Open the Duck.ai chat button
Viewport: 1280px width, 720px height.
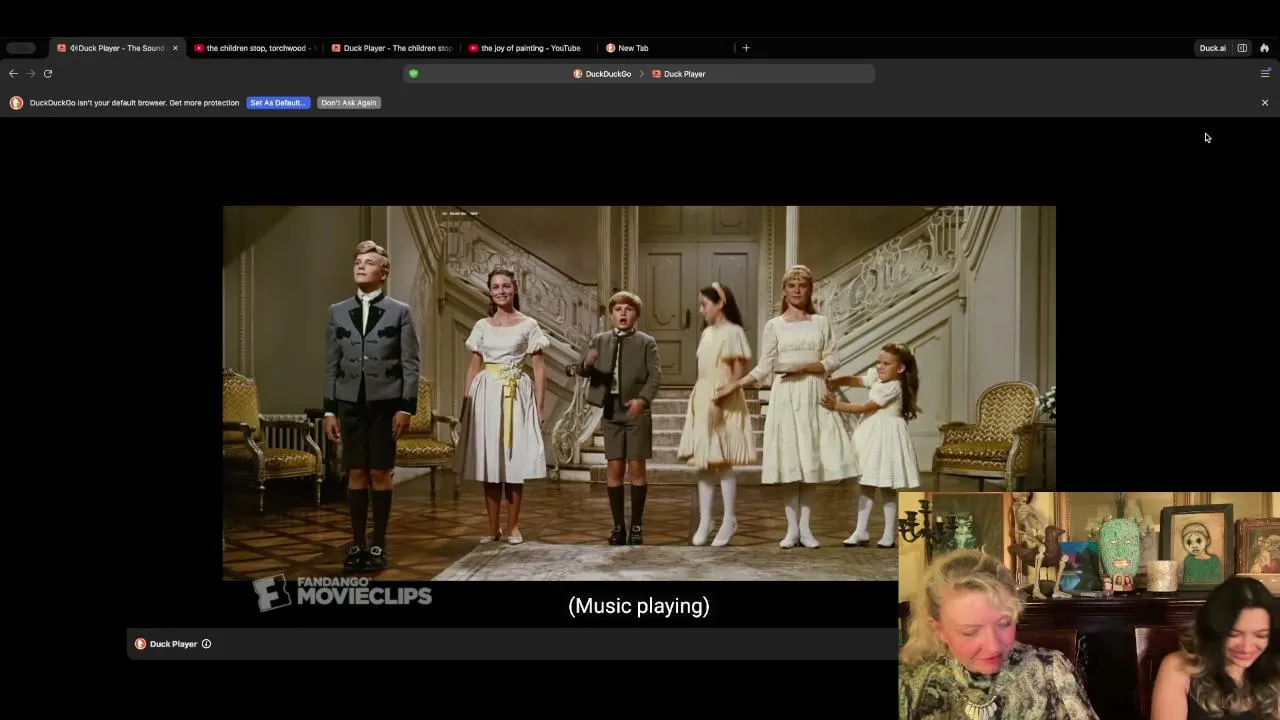1212,48
